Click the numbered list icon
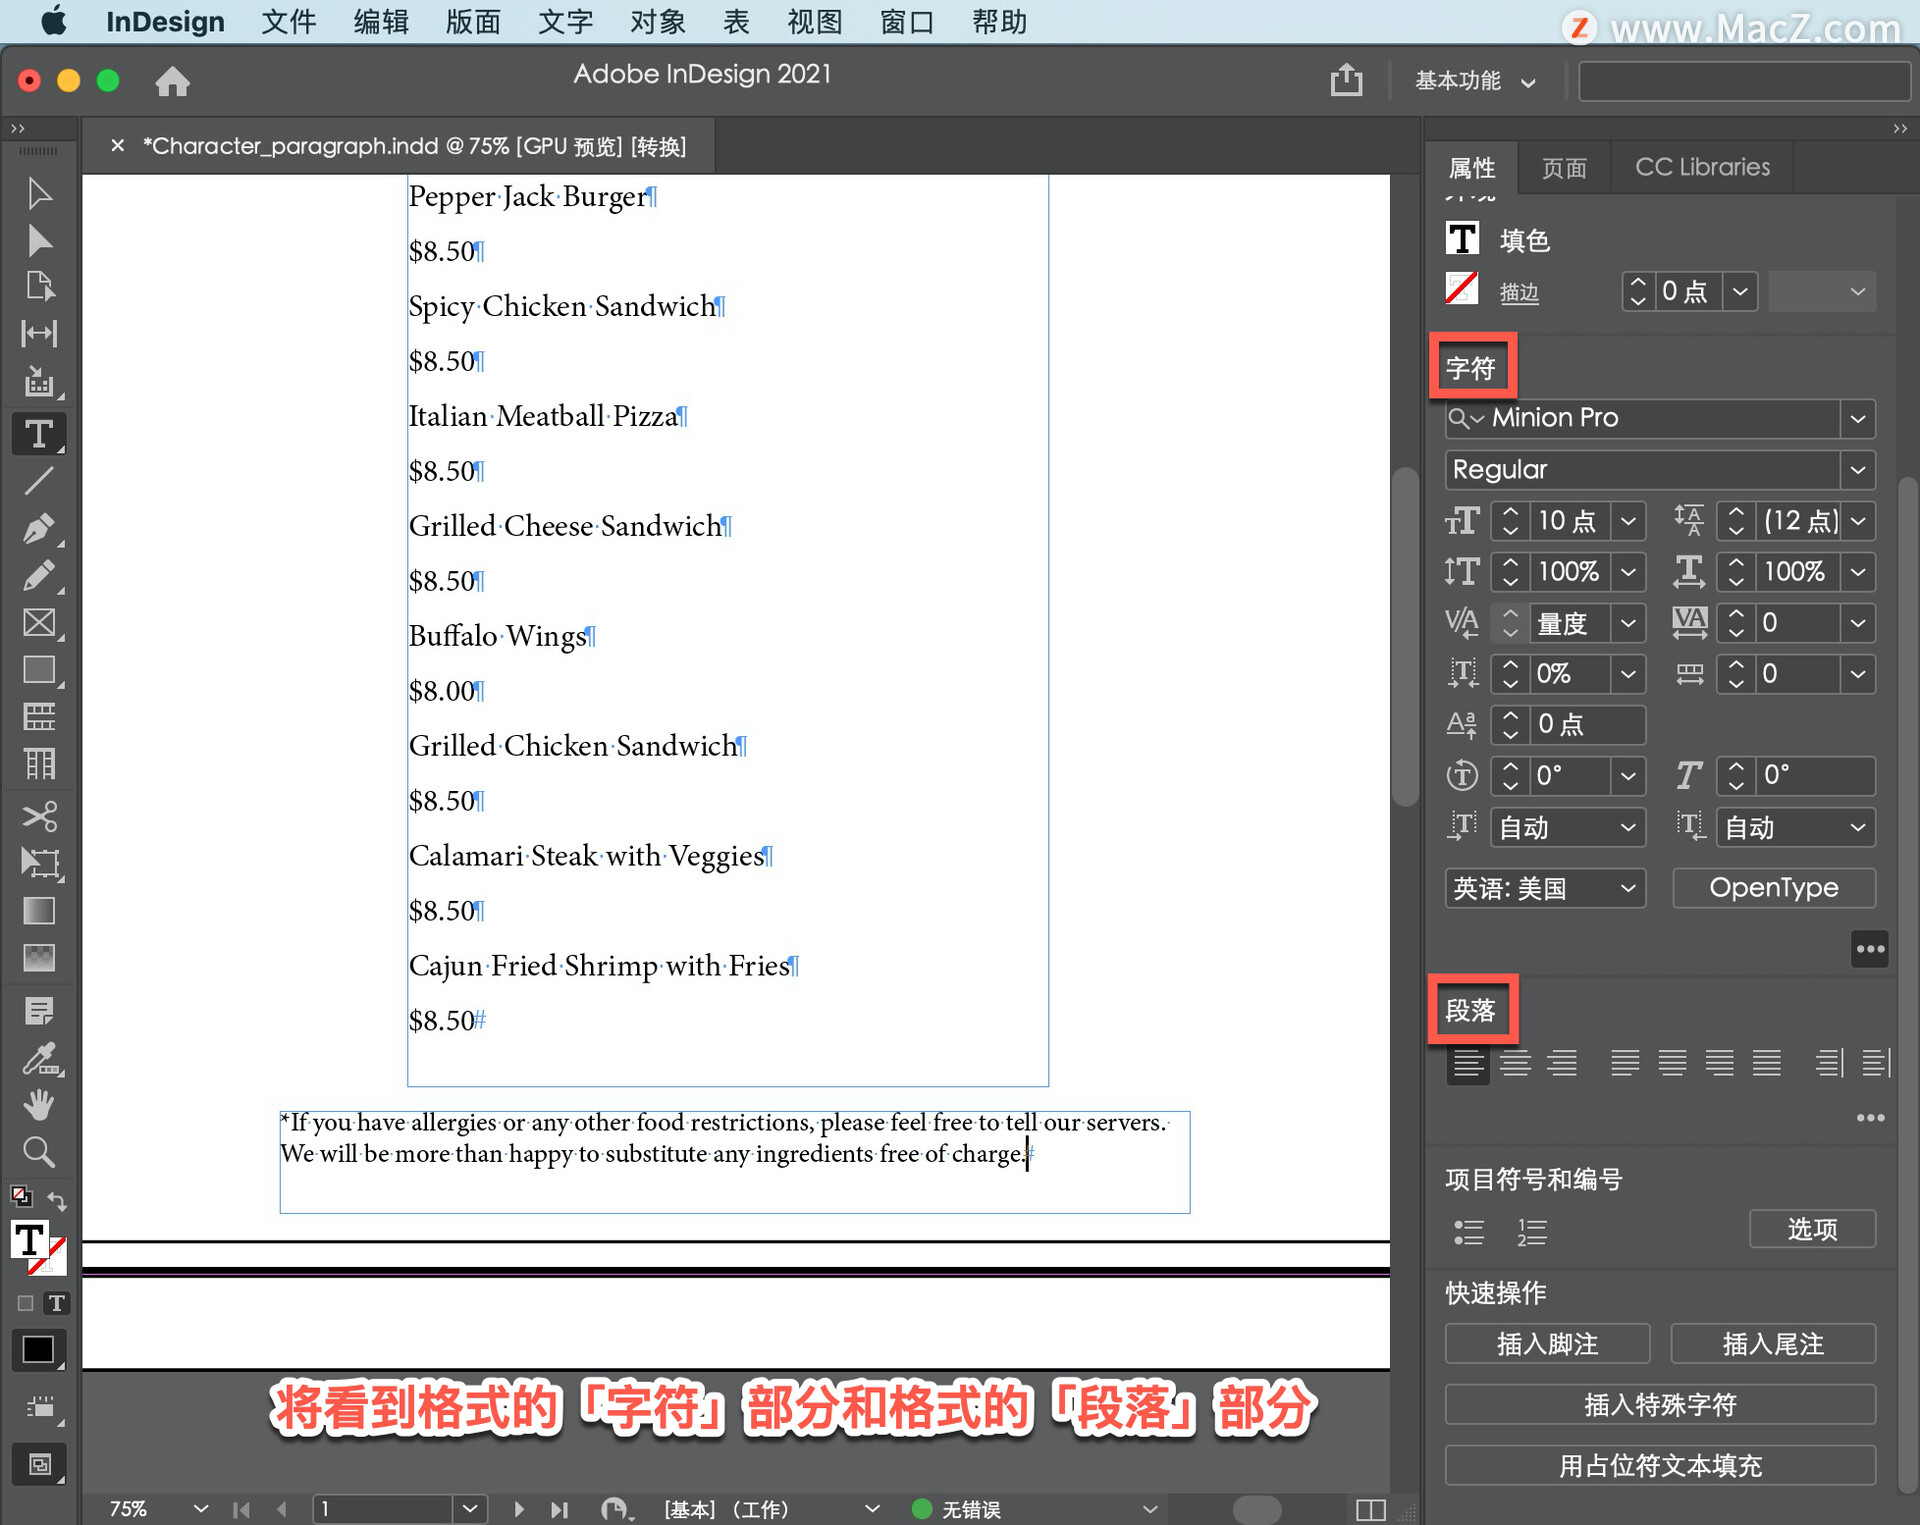The width and height of the screenshot is (1920, 1525). (x=1531, y=1232)
